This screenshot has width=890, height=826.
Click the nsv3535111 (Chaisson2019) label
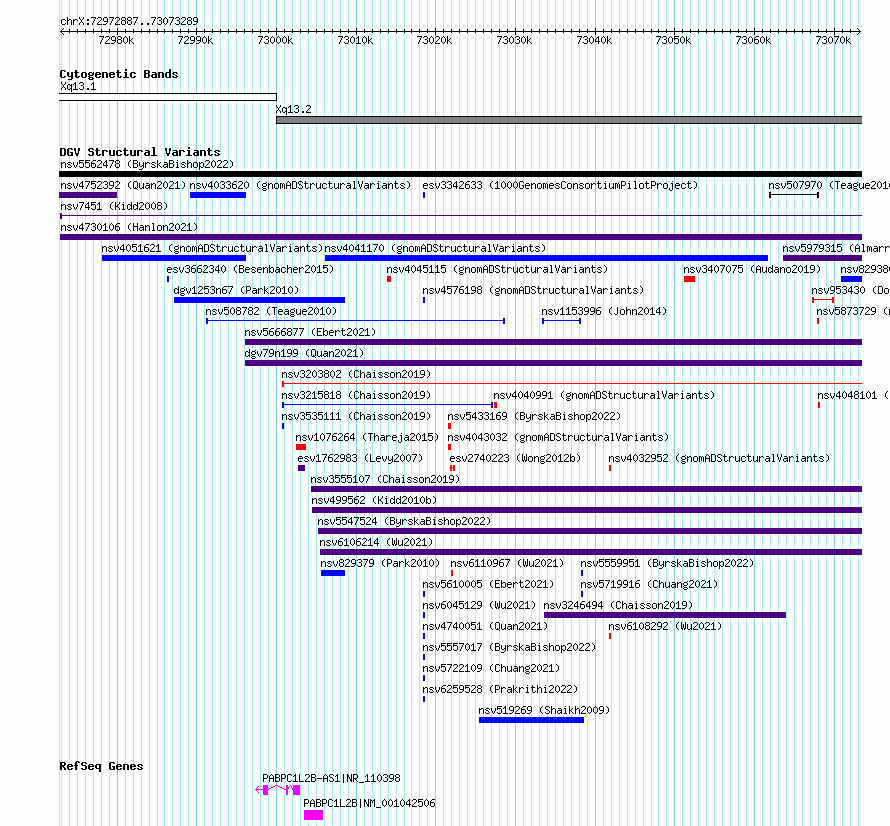point(356,417)
